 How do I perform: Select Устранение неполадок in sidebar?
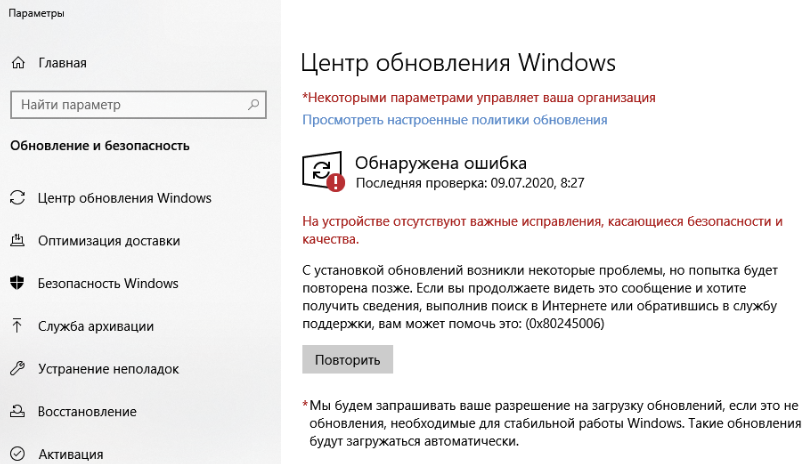pos(108,369)
